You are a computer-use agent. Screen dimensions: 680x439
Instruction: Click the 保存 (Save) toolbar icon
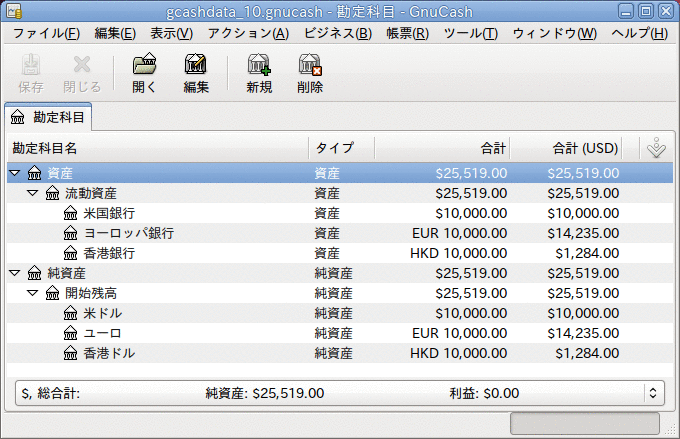tap(30, 65)
